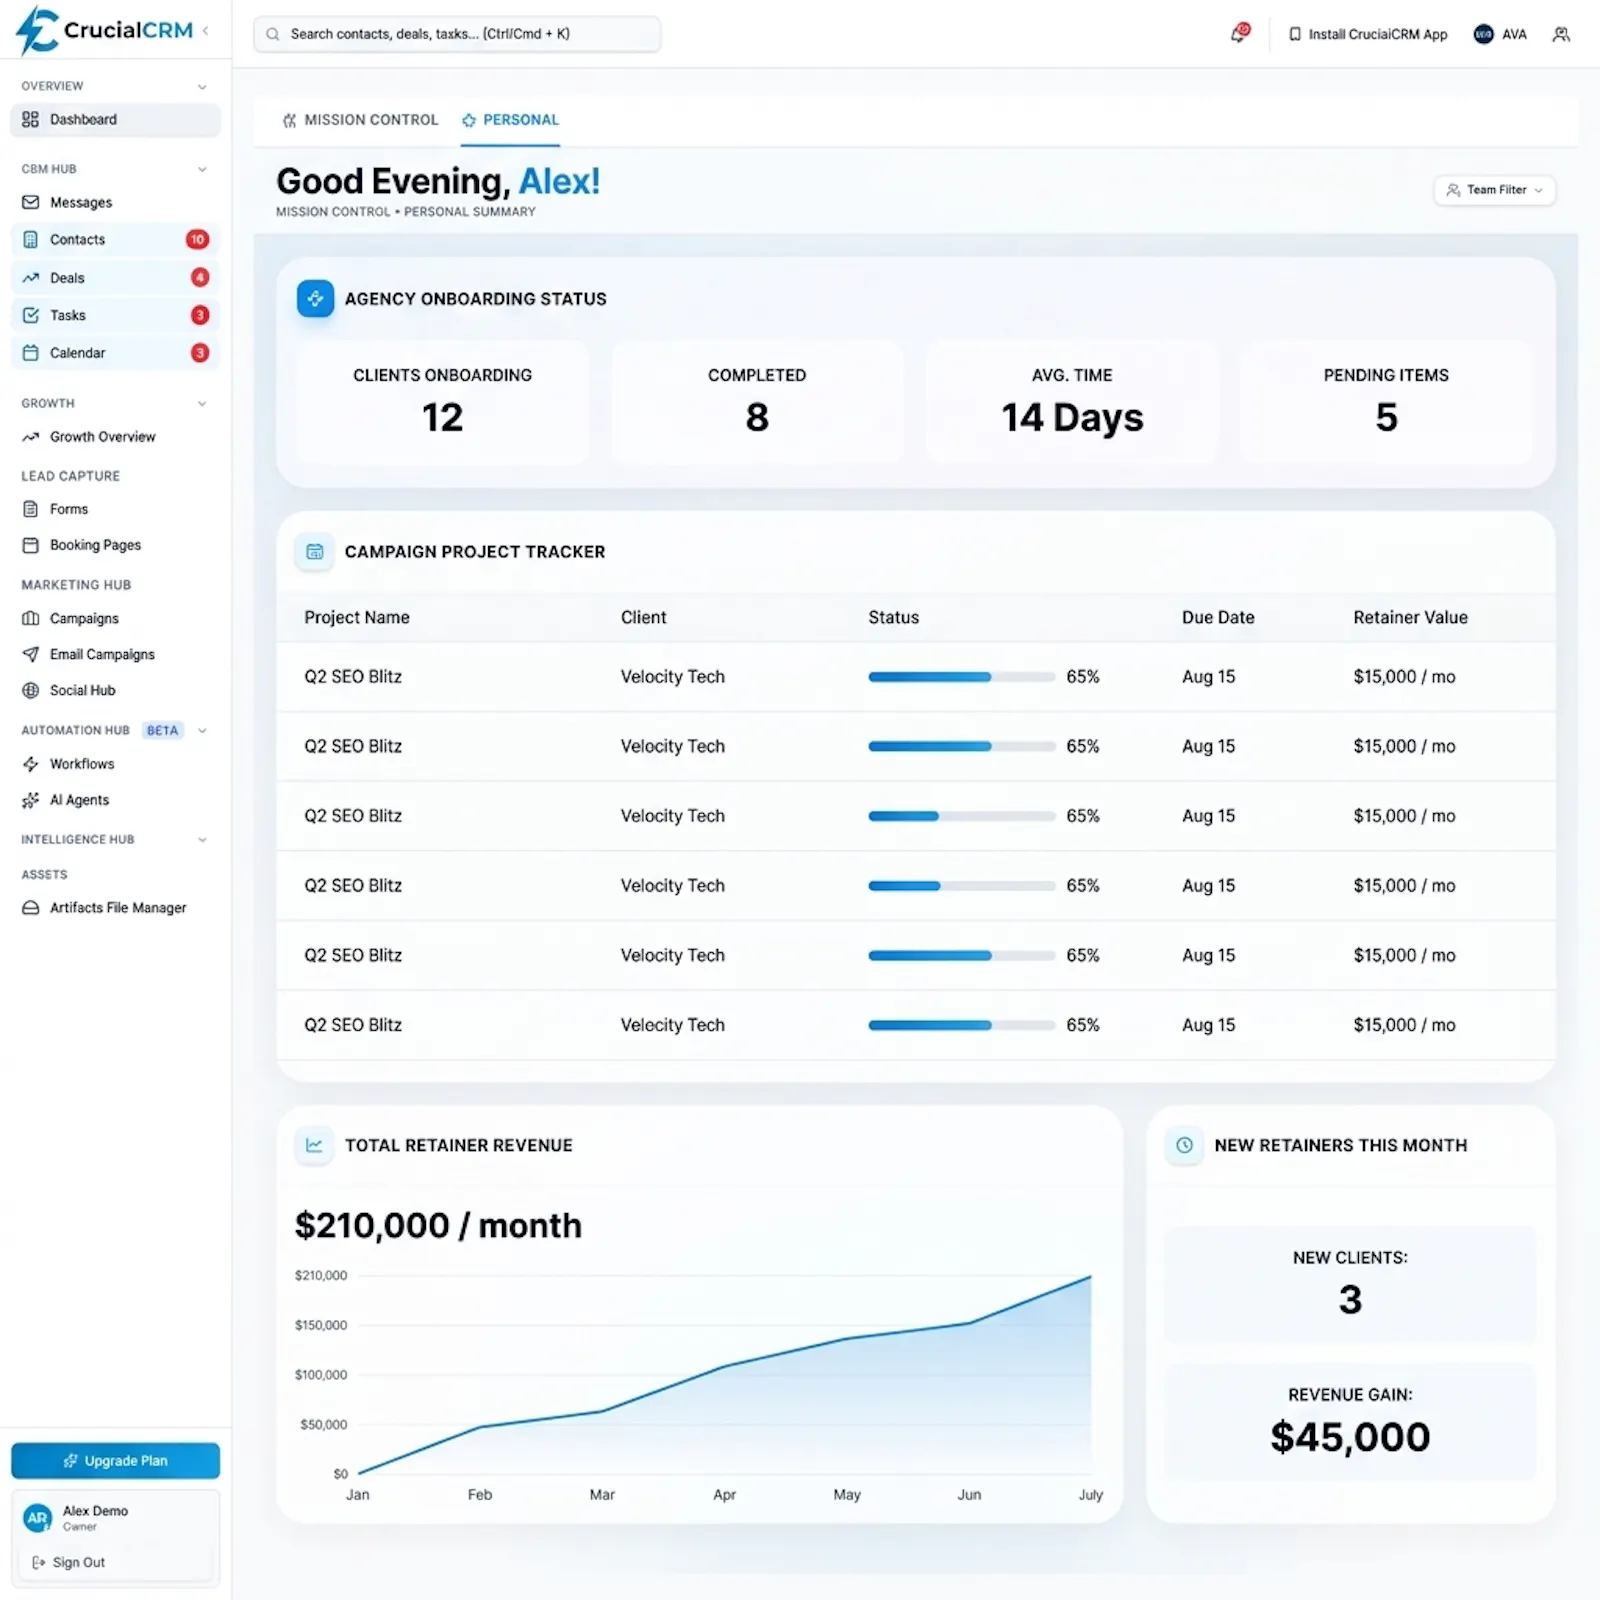The width and height of the screenshot is (1600, 1600).
Task: Open Deals in the sidebar
Action: (x=115, y=278)
